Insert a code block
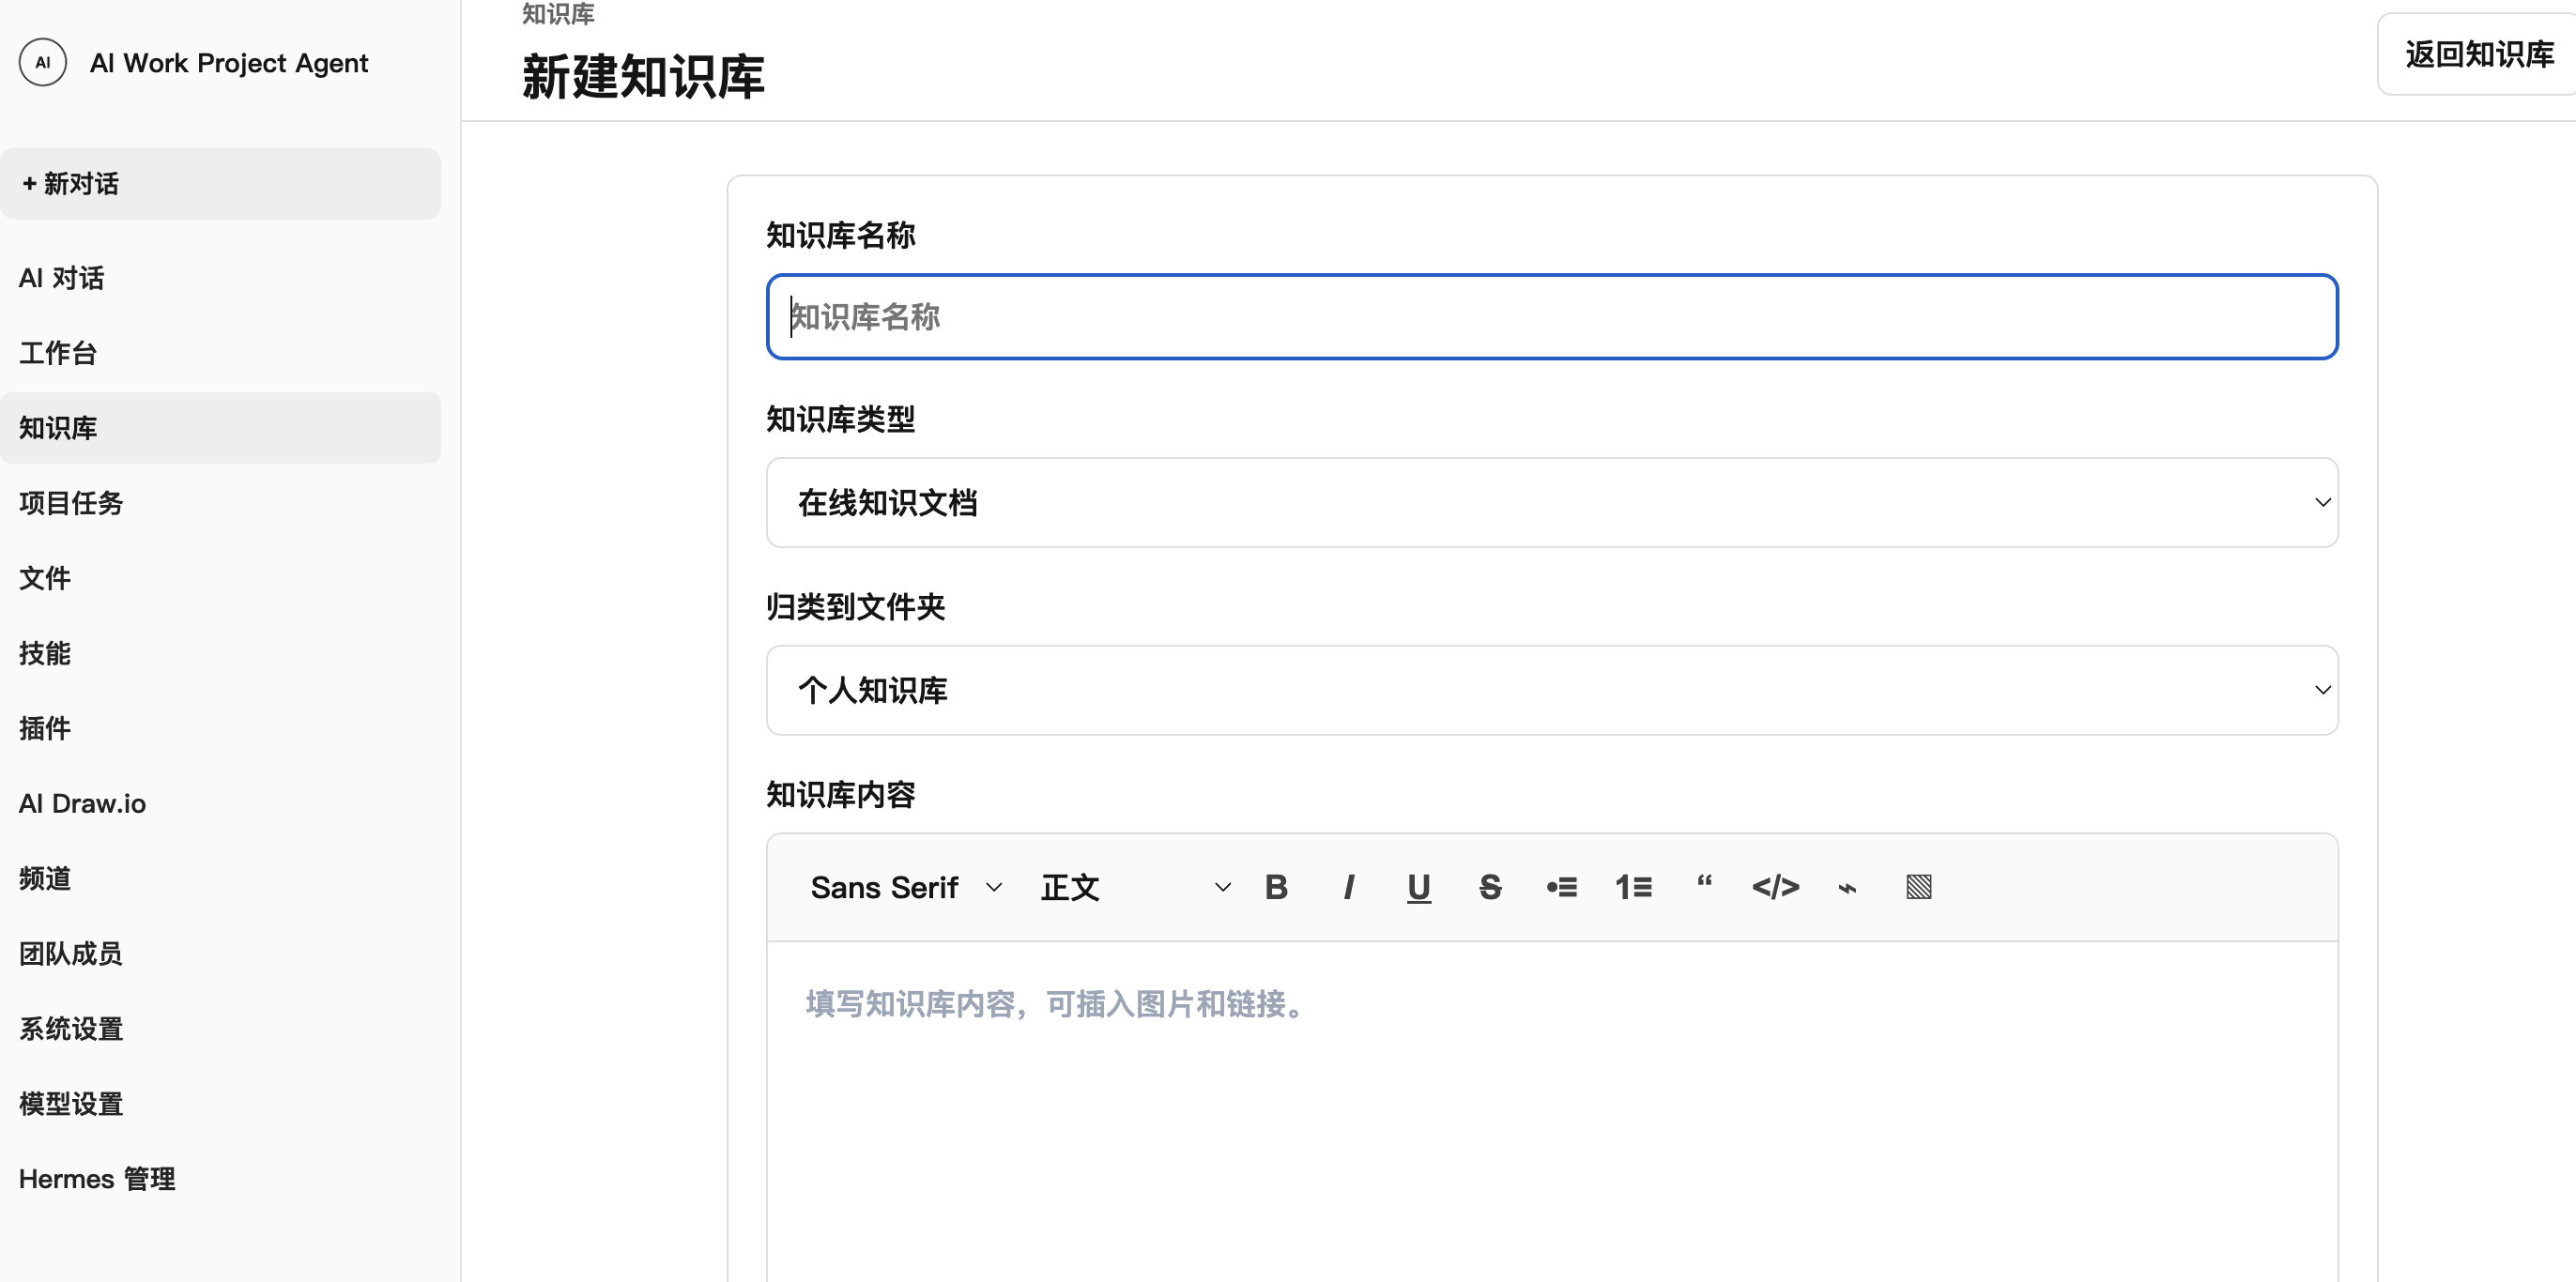 [1775, 887]
